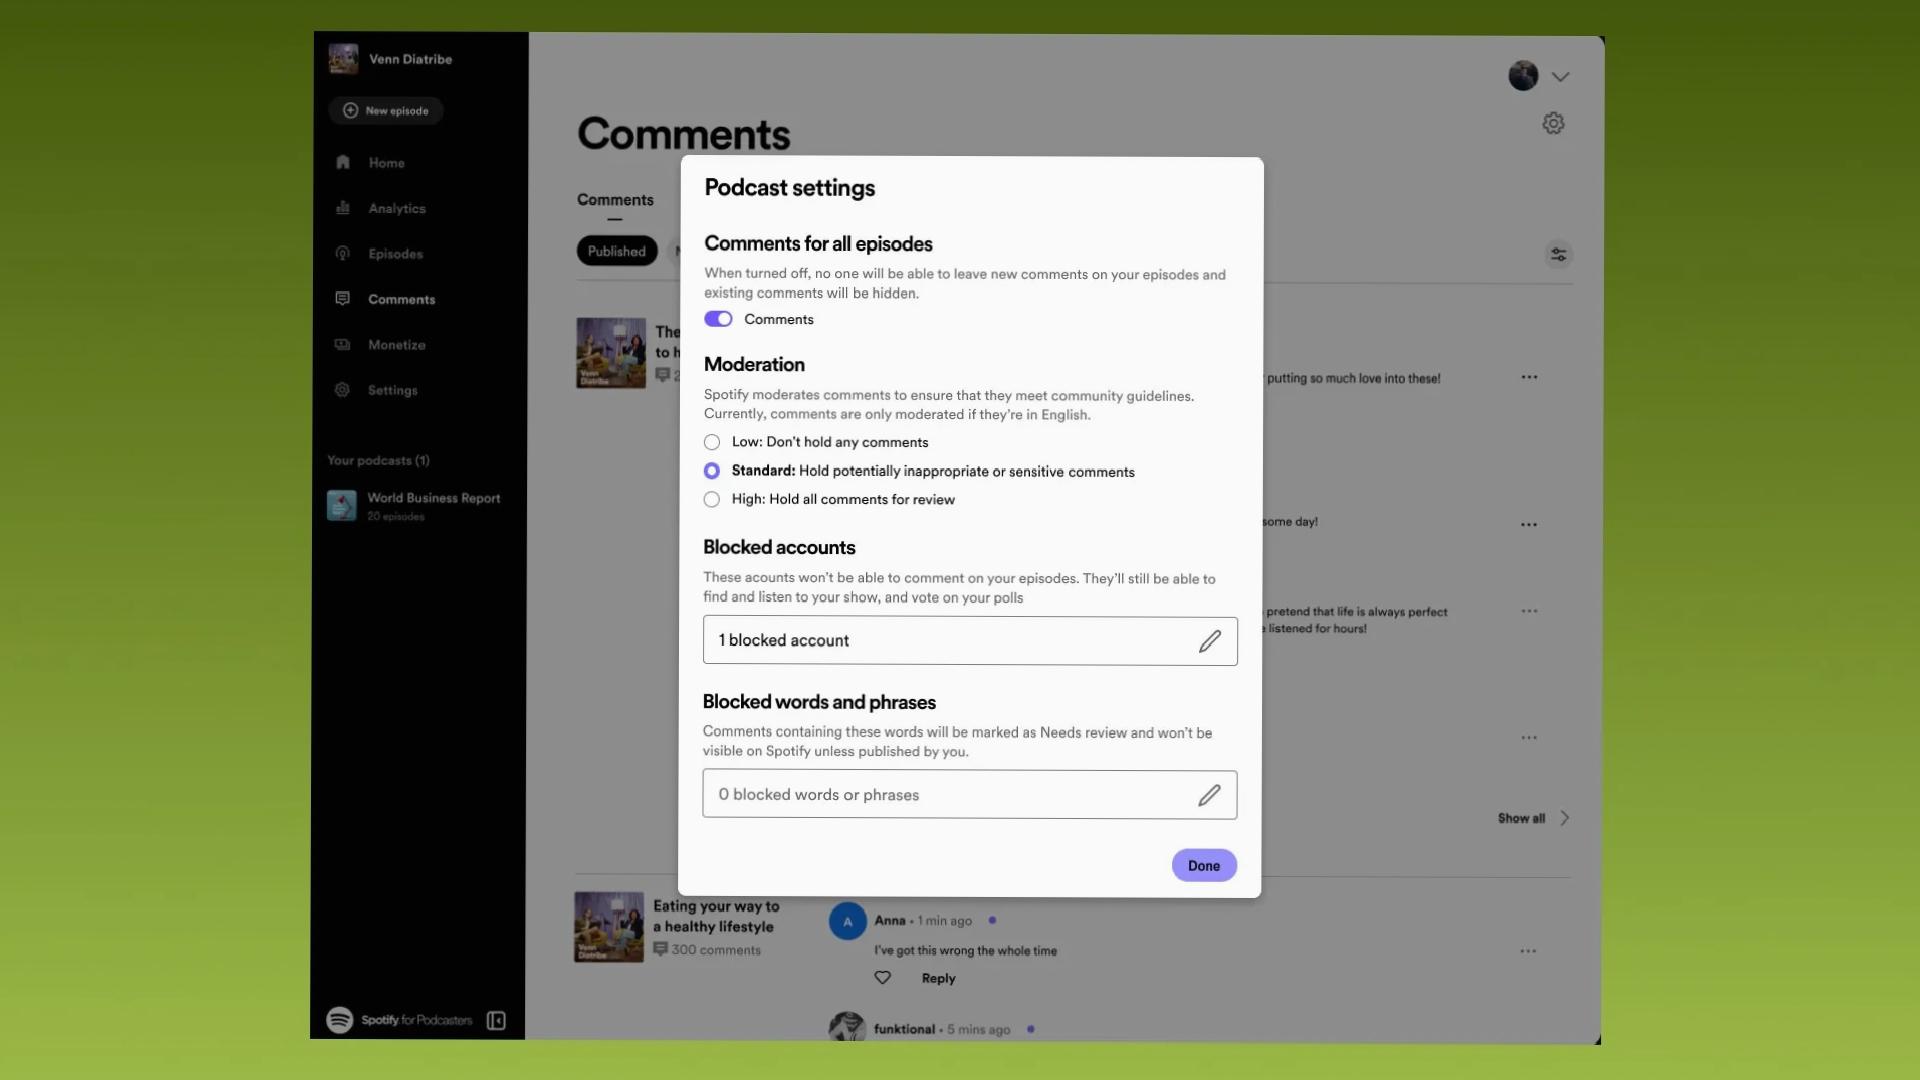1920x1080 pixels.
Task: Click the 'Podcast settings' dialog title
Action: [x=790, y=188]
